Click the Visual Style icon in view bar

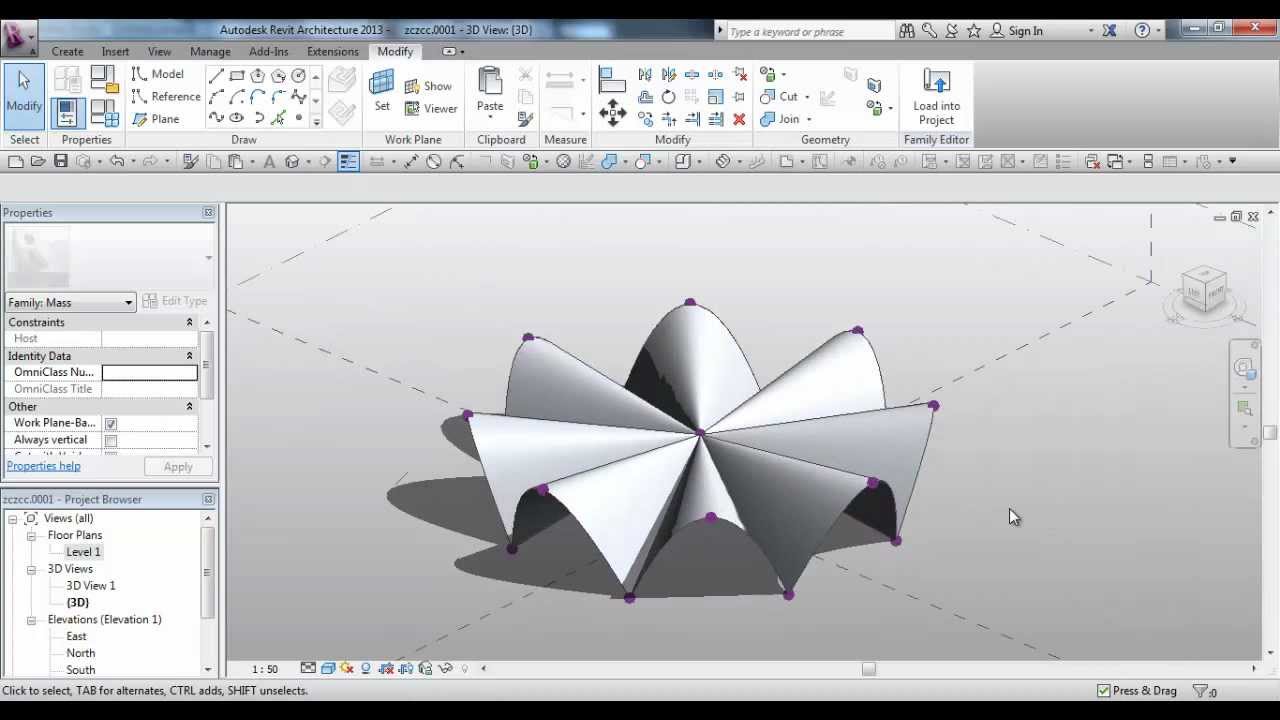point(328,669)
